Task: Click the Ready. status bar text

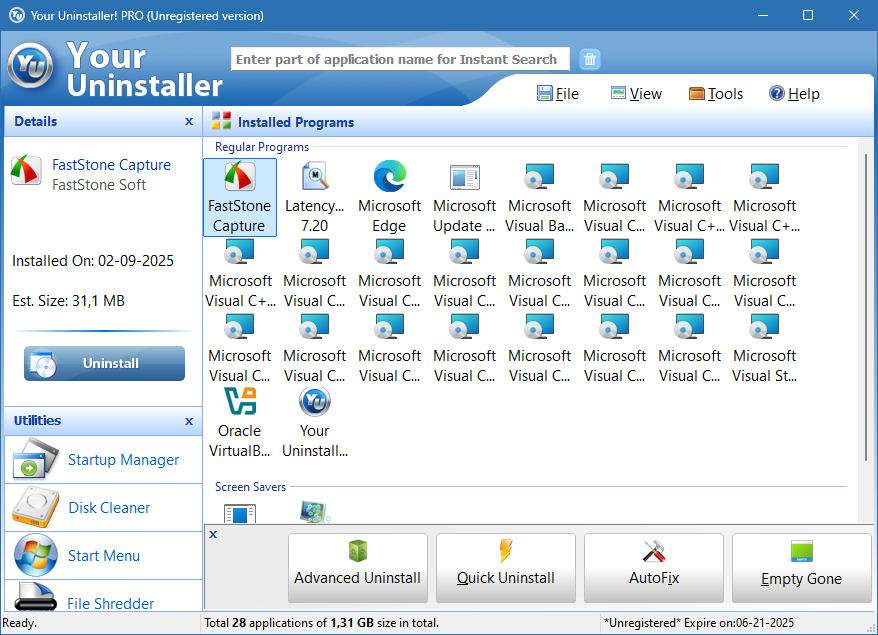Action: (x=20, y=623)
